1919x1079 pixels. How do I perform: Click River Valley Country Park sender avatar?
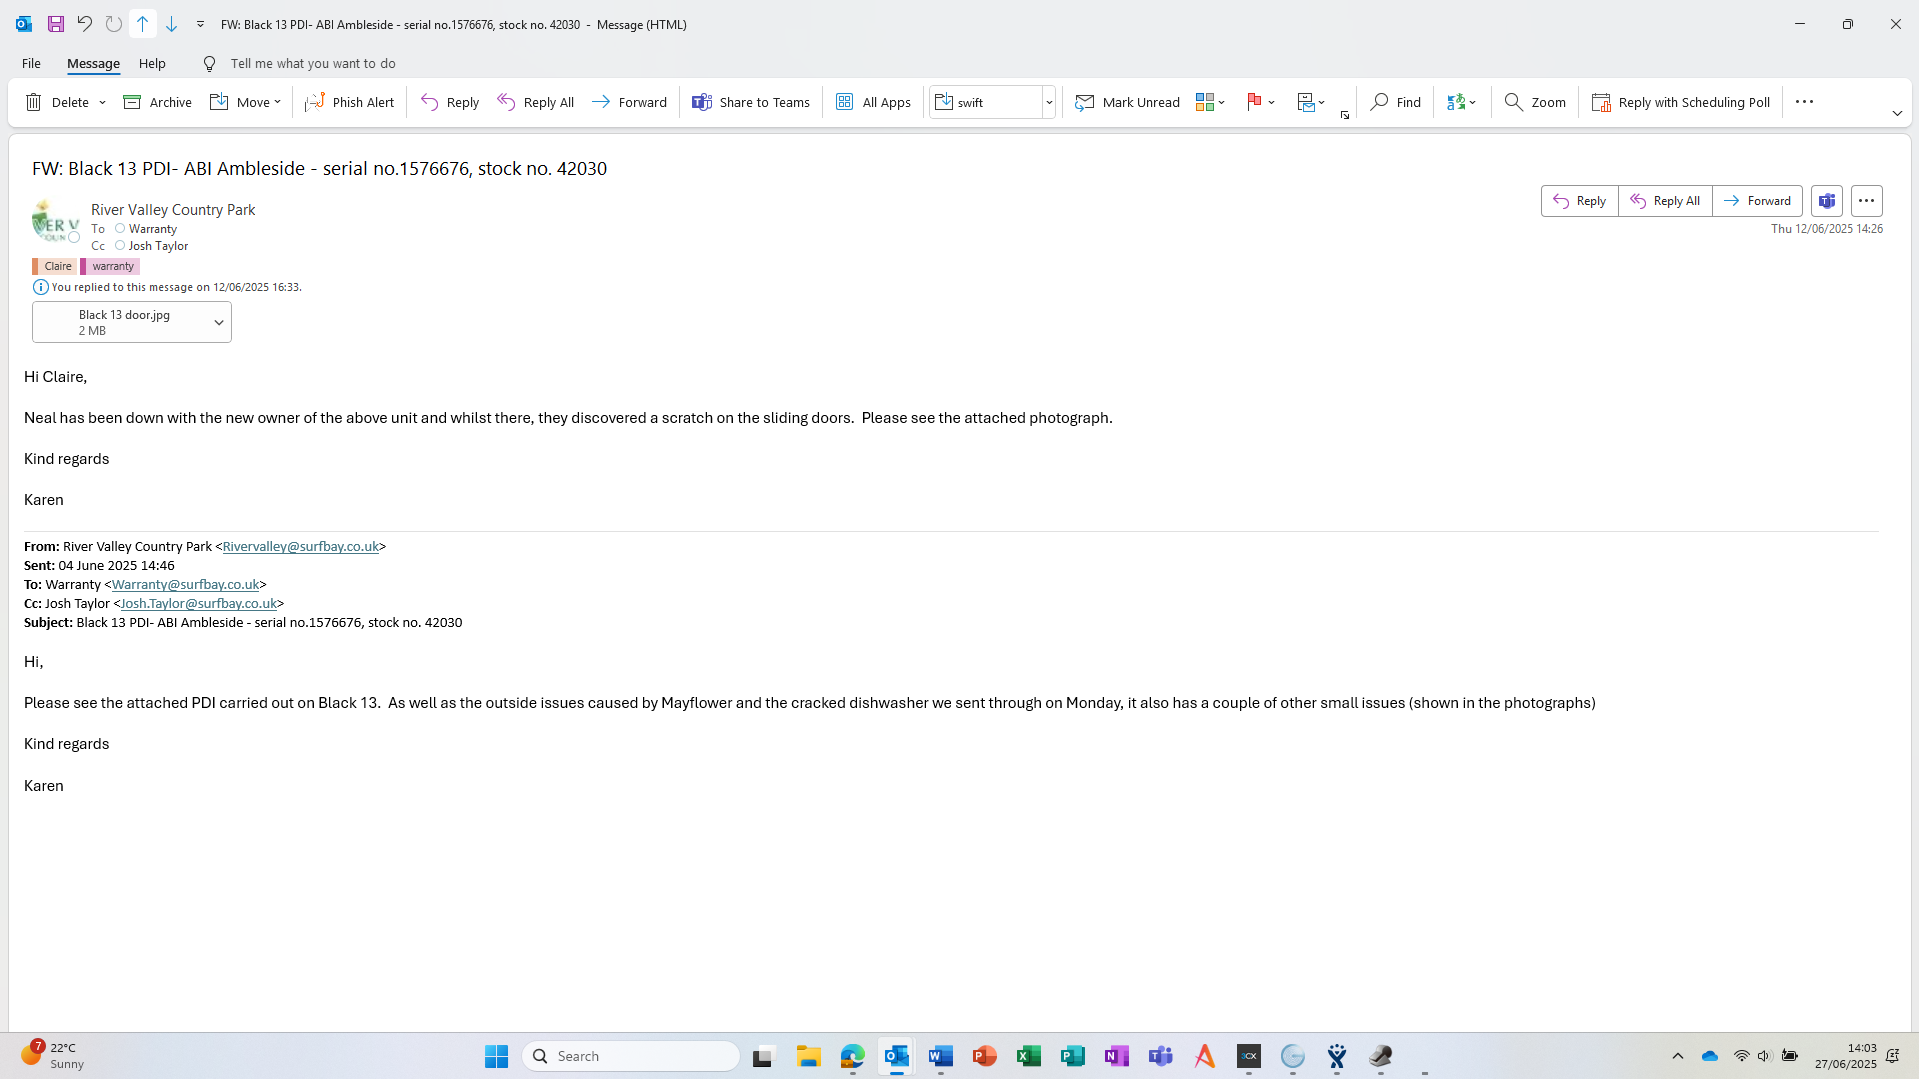coord(54,221)
